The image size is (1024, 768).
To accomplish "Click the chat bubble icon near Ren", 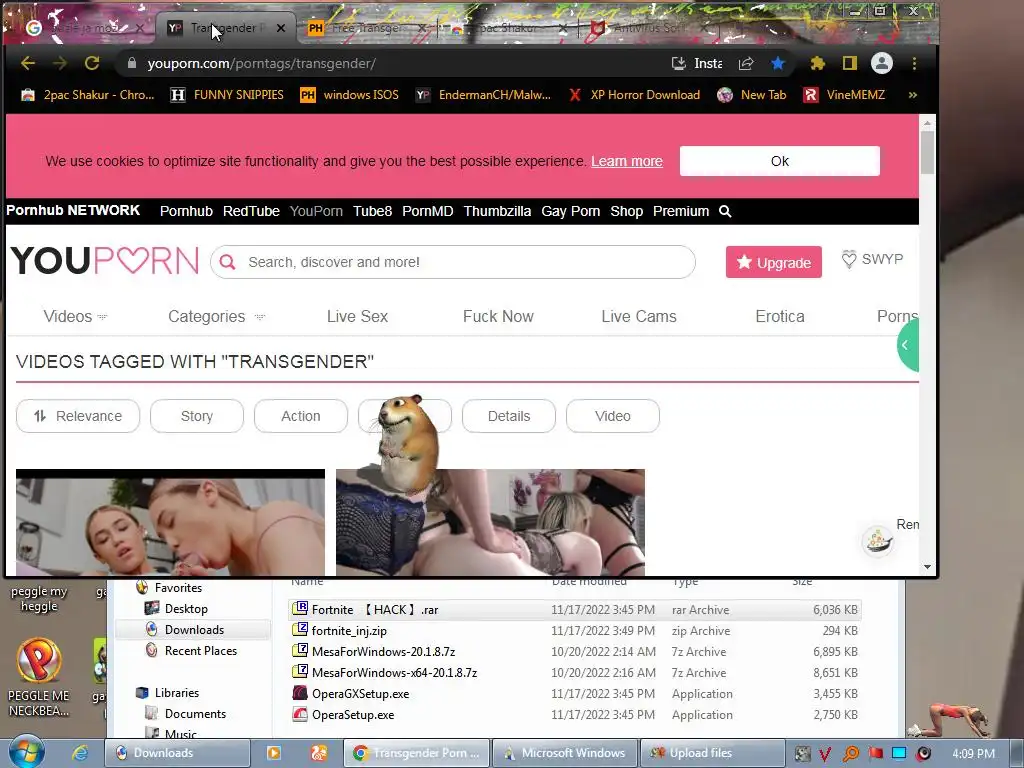I will click(x=877, y=540).
